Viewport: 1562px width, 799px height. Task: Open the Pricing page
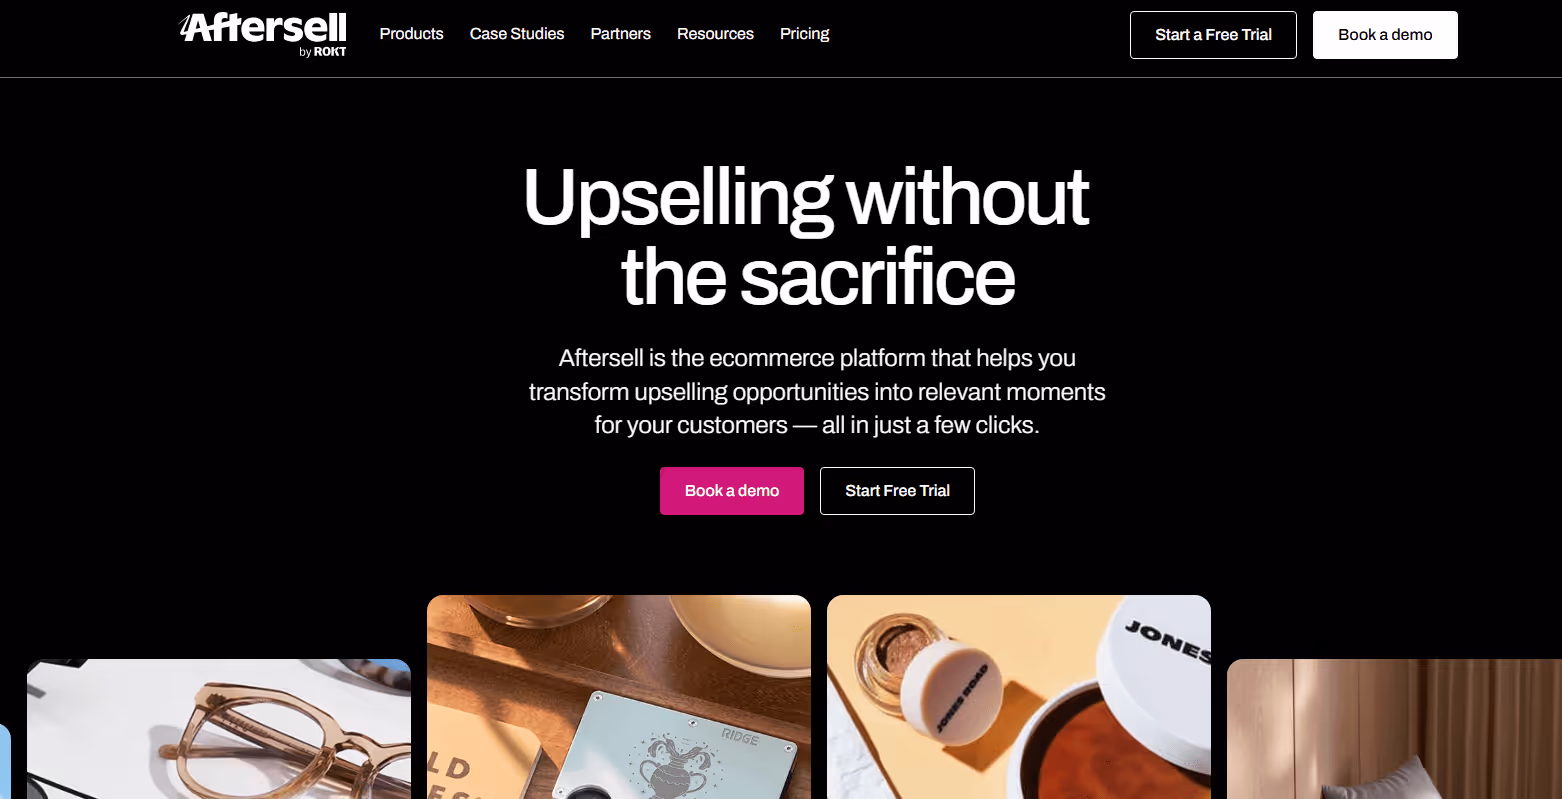(x=804, y=34)
